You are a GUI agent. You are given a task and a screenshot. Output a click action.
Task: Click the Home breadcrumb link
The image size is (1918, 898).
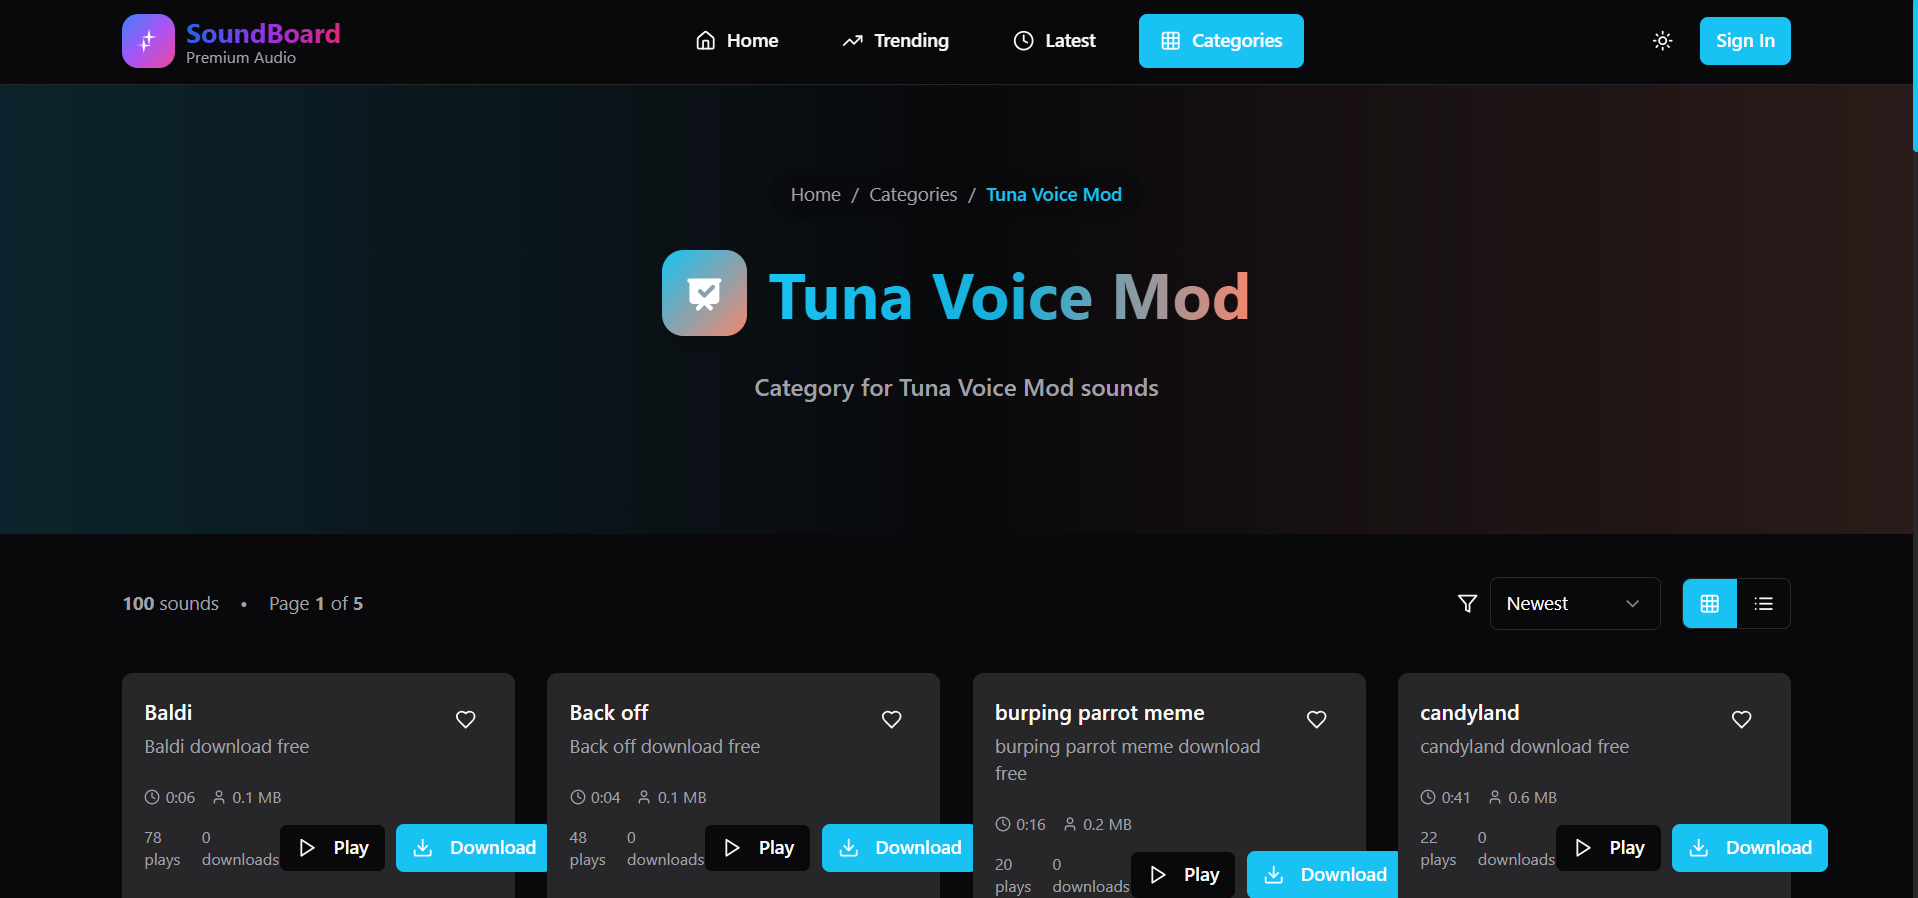pos(816,195)
